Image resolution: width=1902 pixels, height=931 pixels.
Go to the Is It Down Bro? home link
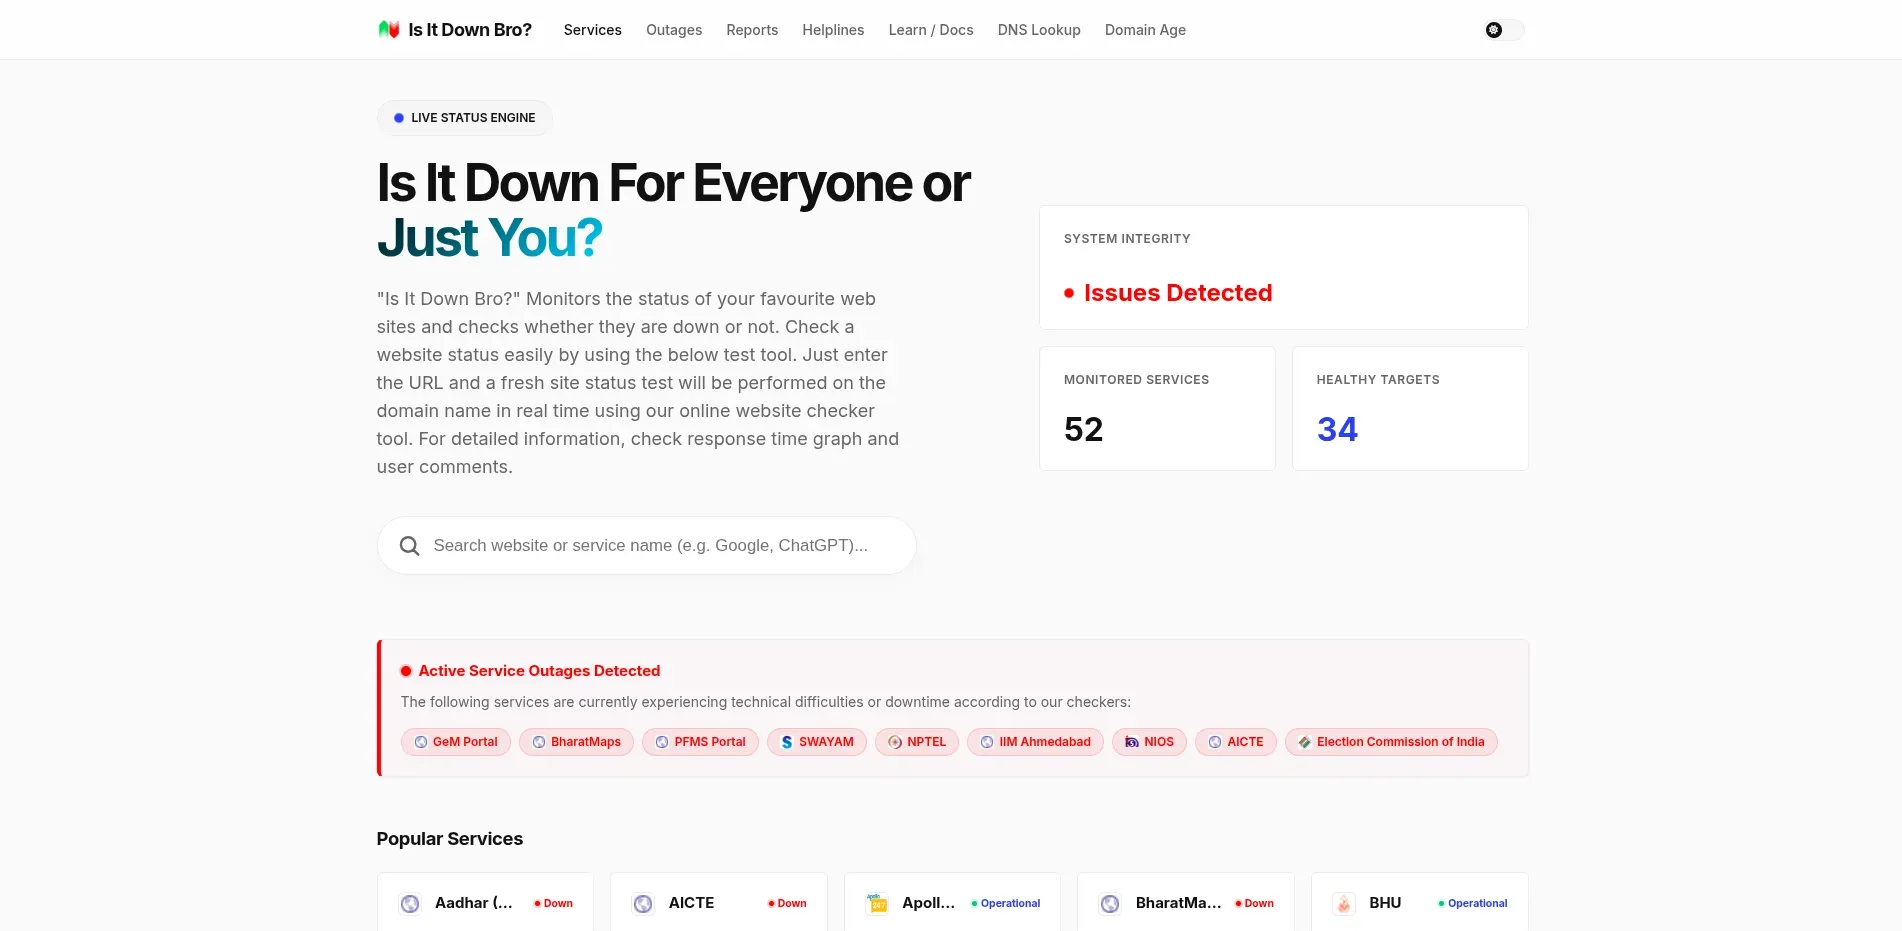(455, 30)
